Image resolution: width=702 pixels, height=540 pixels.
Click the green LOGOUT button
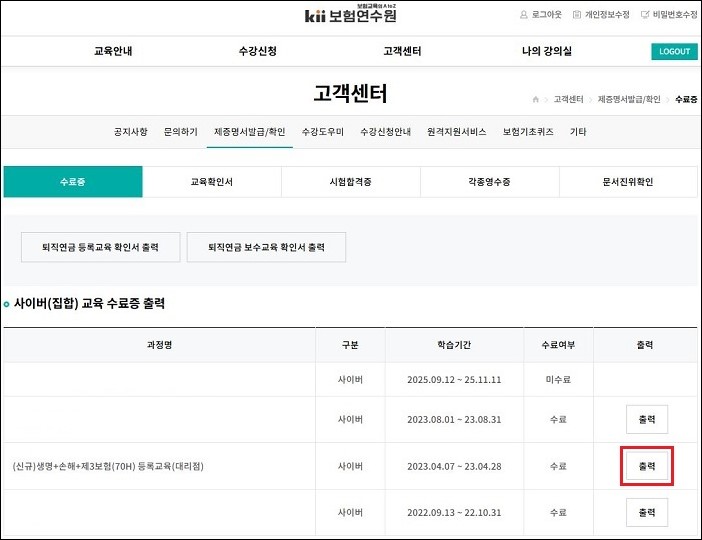(x=674, y=51)
